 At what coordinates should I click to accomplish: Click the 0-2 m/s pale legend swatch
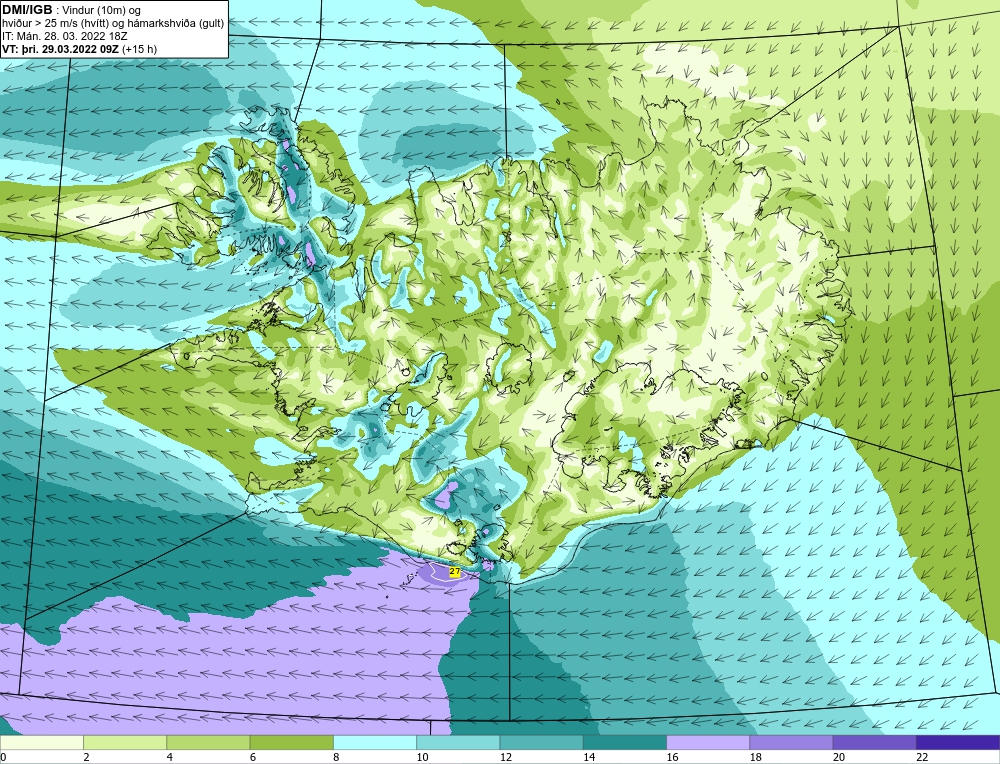pos(41,742)
